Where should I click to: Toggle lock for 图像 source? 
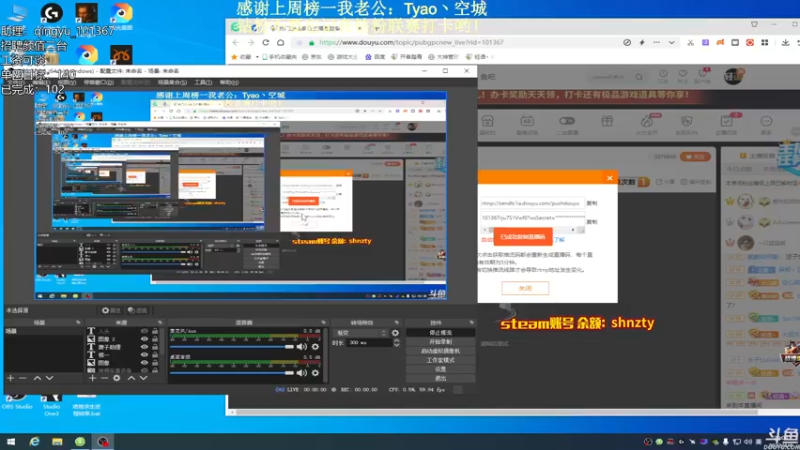(x=155, y=363)
